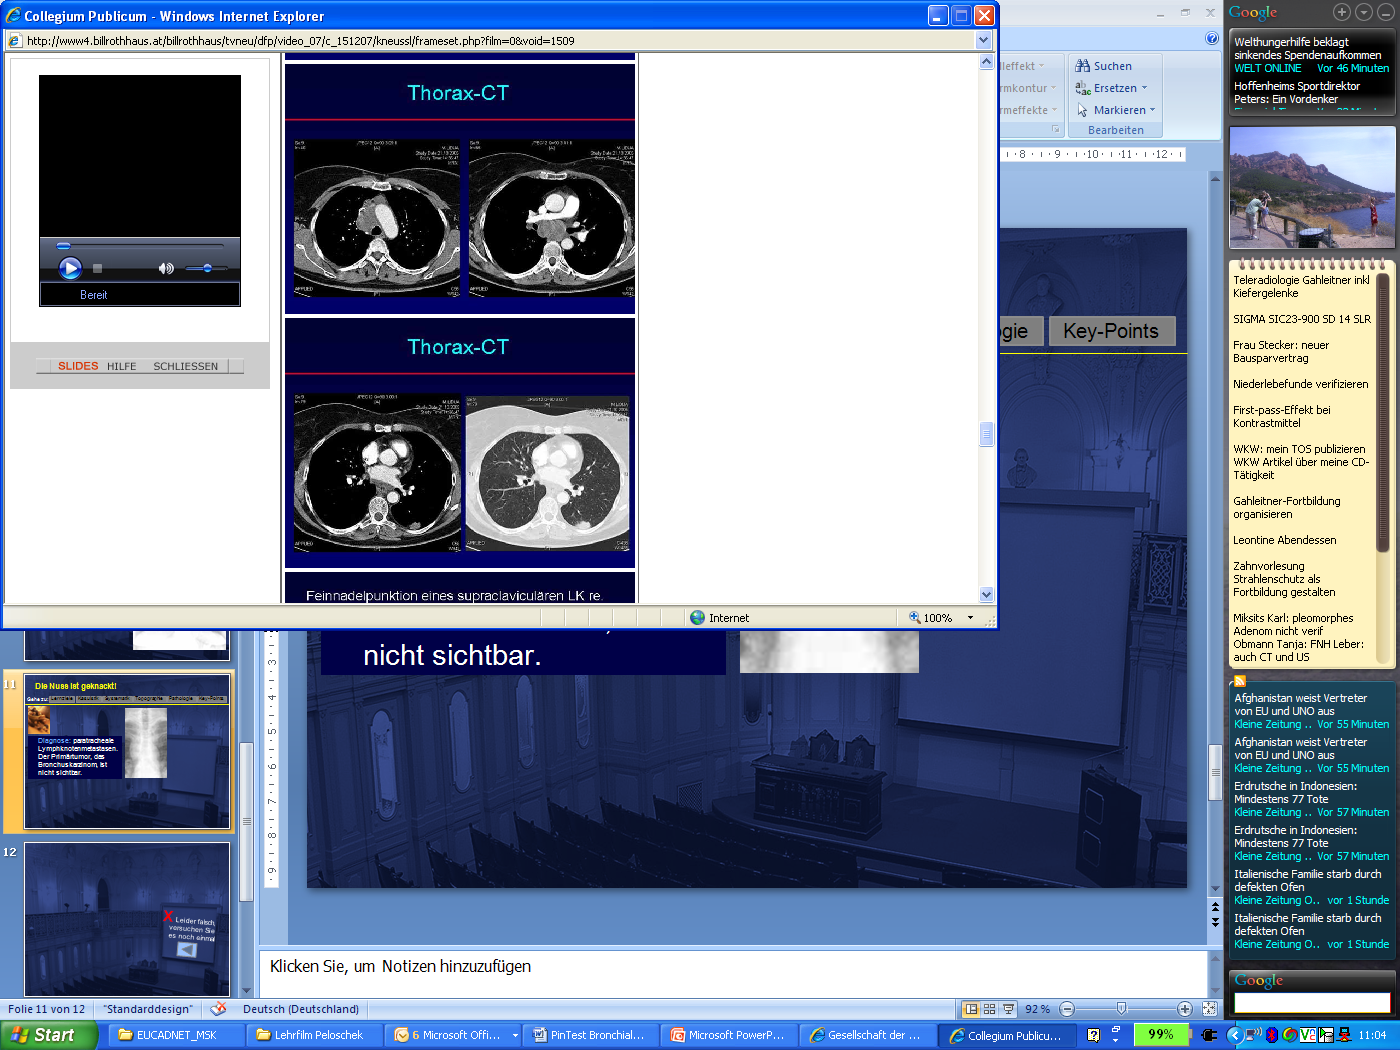Click the Google sidebar add gadget plus icon
Screen dimensions: 1400x1050
[1342, 12]
